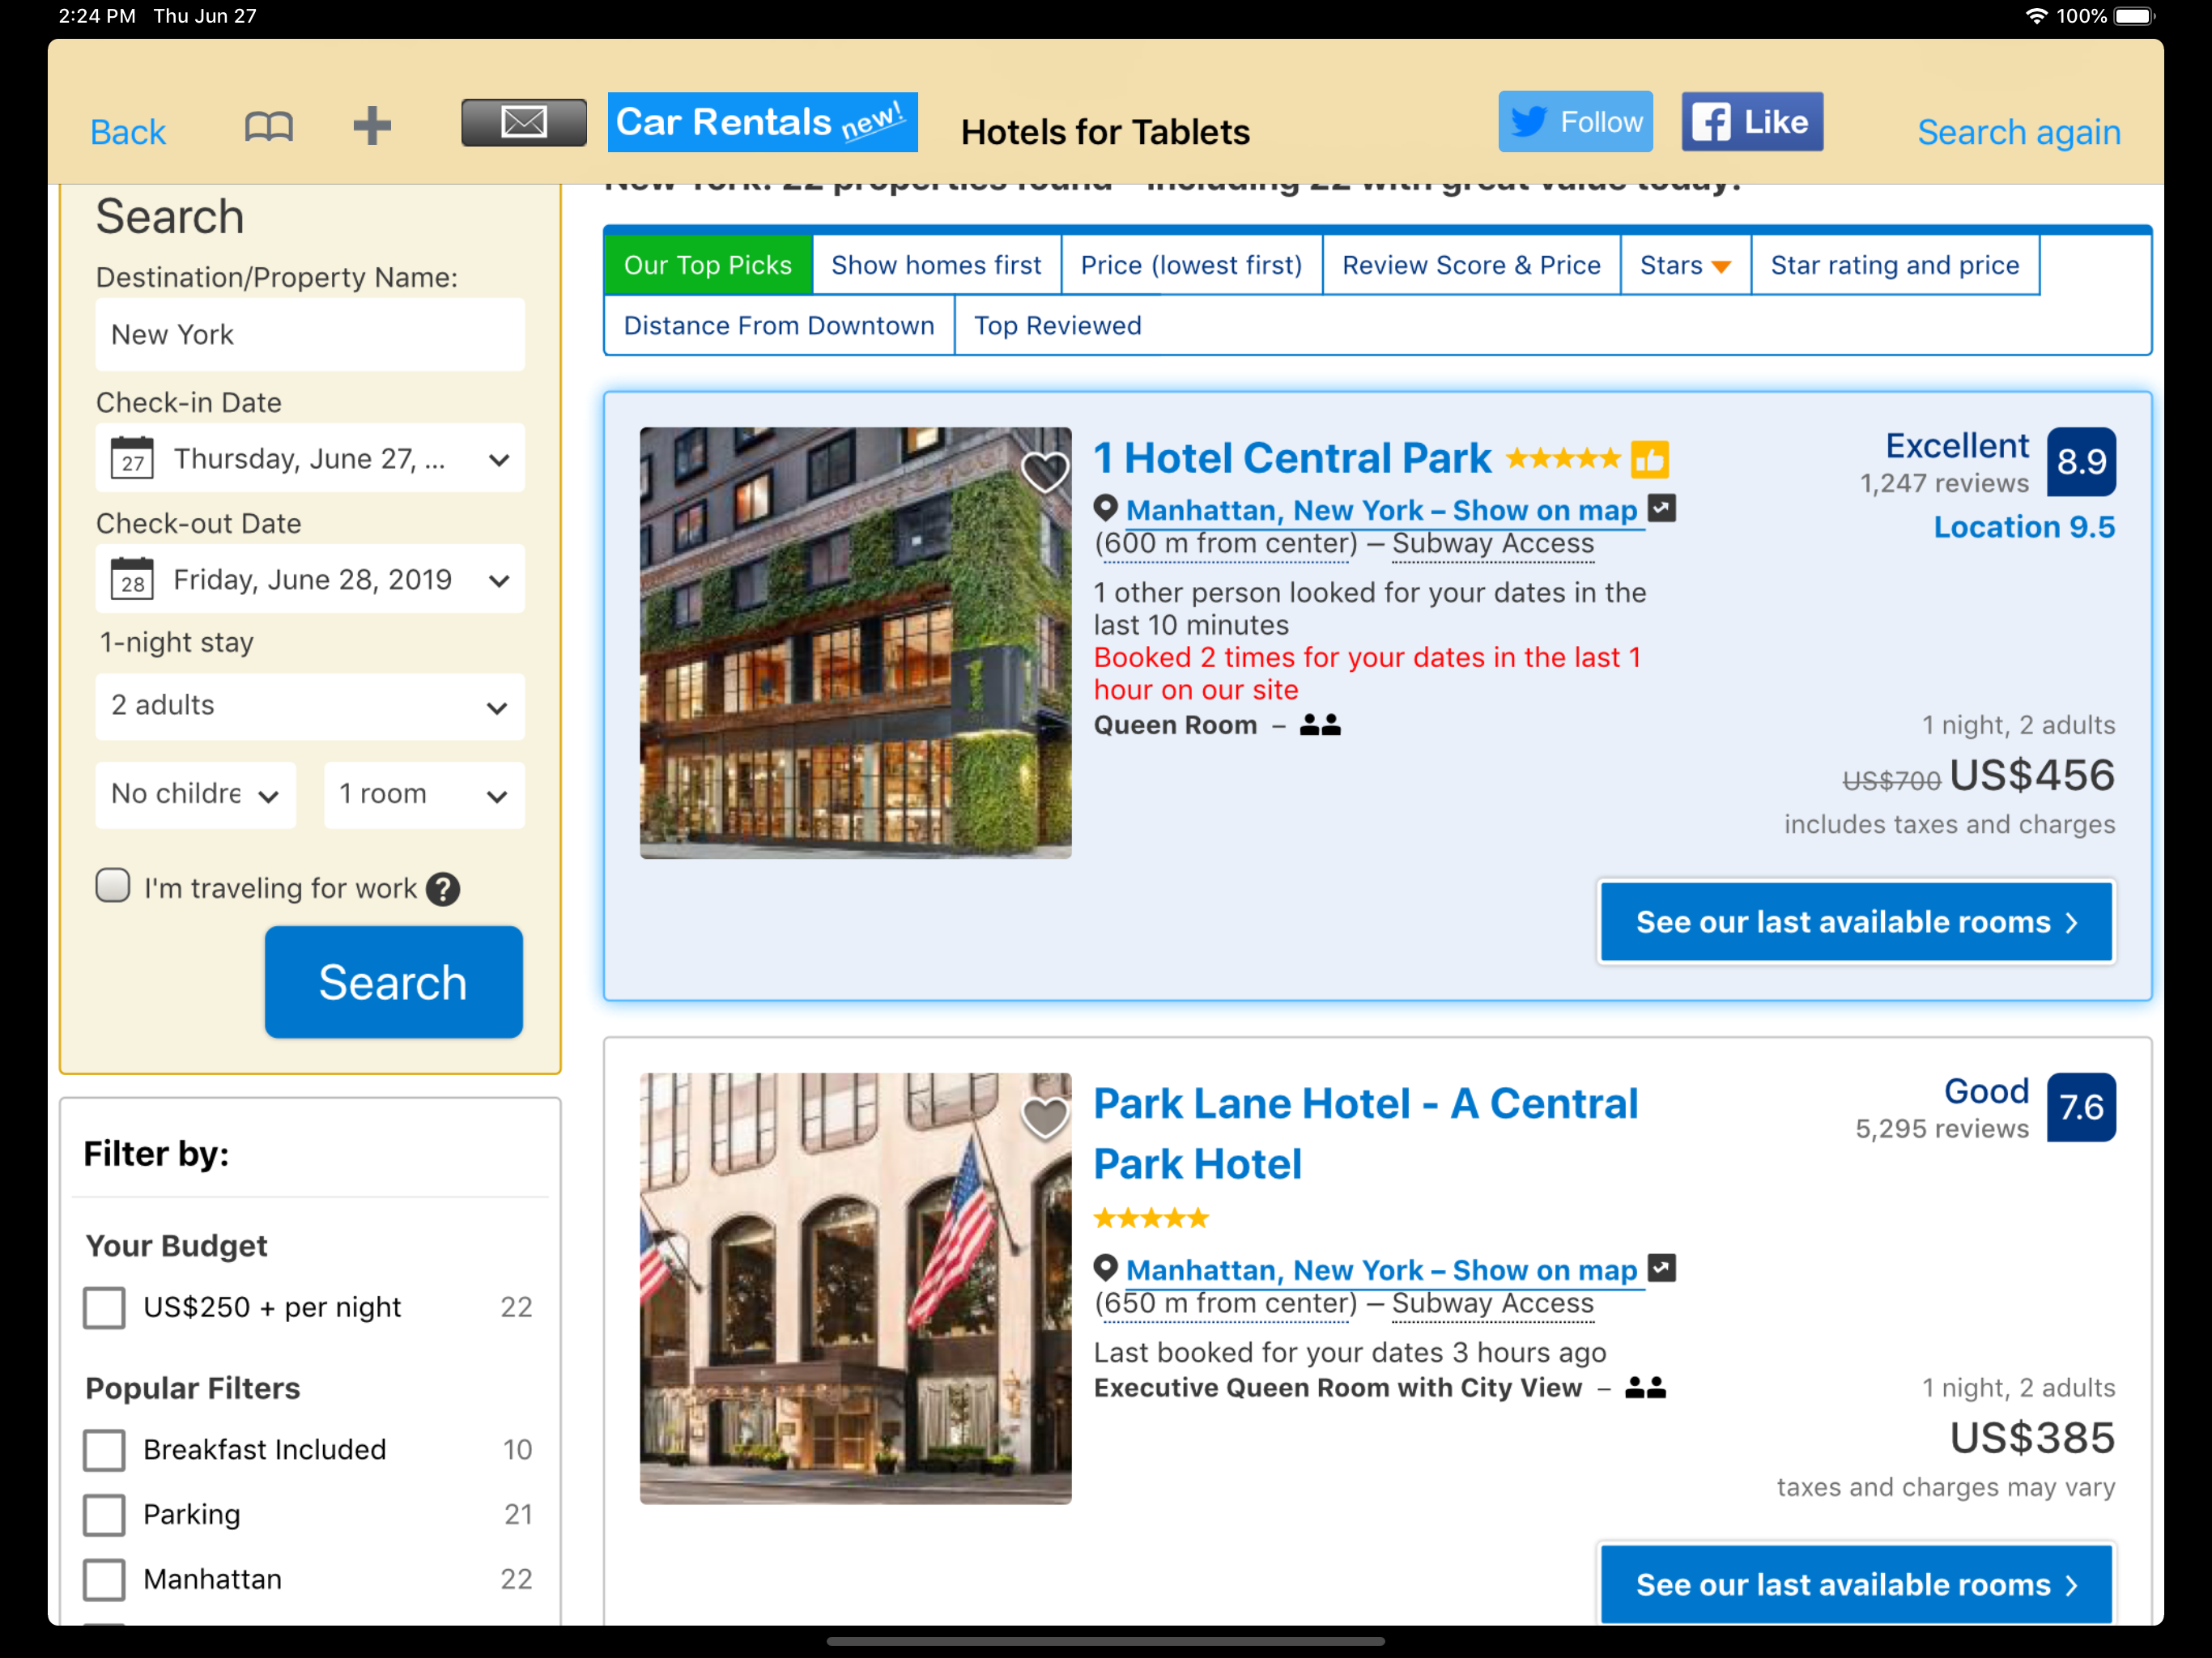
Task: Click the US$456 price
Action: 2032,775
